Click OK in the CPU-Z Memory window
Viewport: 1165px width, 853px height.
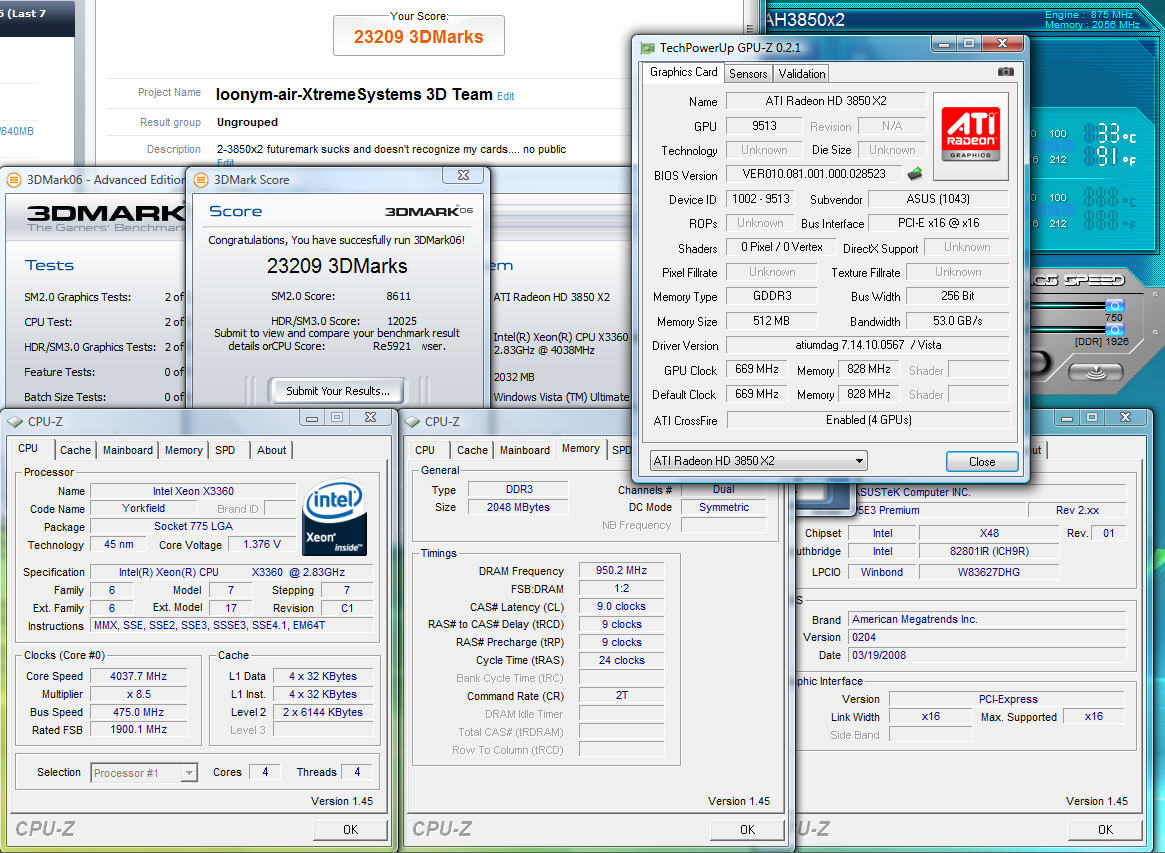click(x=747, y=829)
